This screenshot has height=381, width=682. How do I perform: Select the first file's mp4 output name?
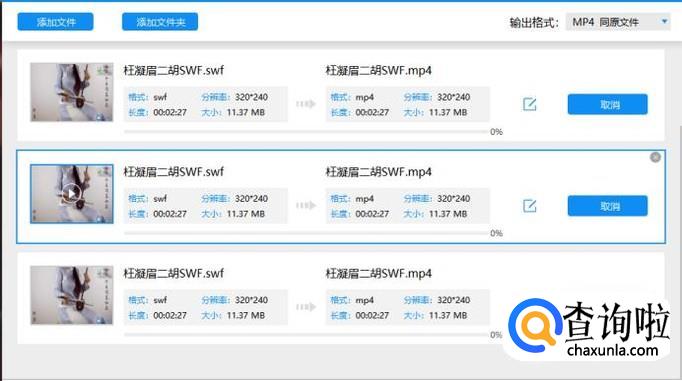point(378,70)
